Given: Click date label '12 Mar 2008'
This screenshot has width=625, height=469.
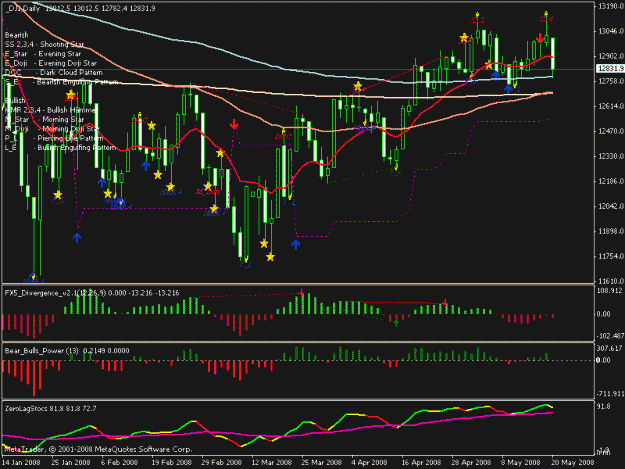Looking at the screenshot, I should 272,463.
